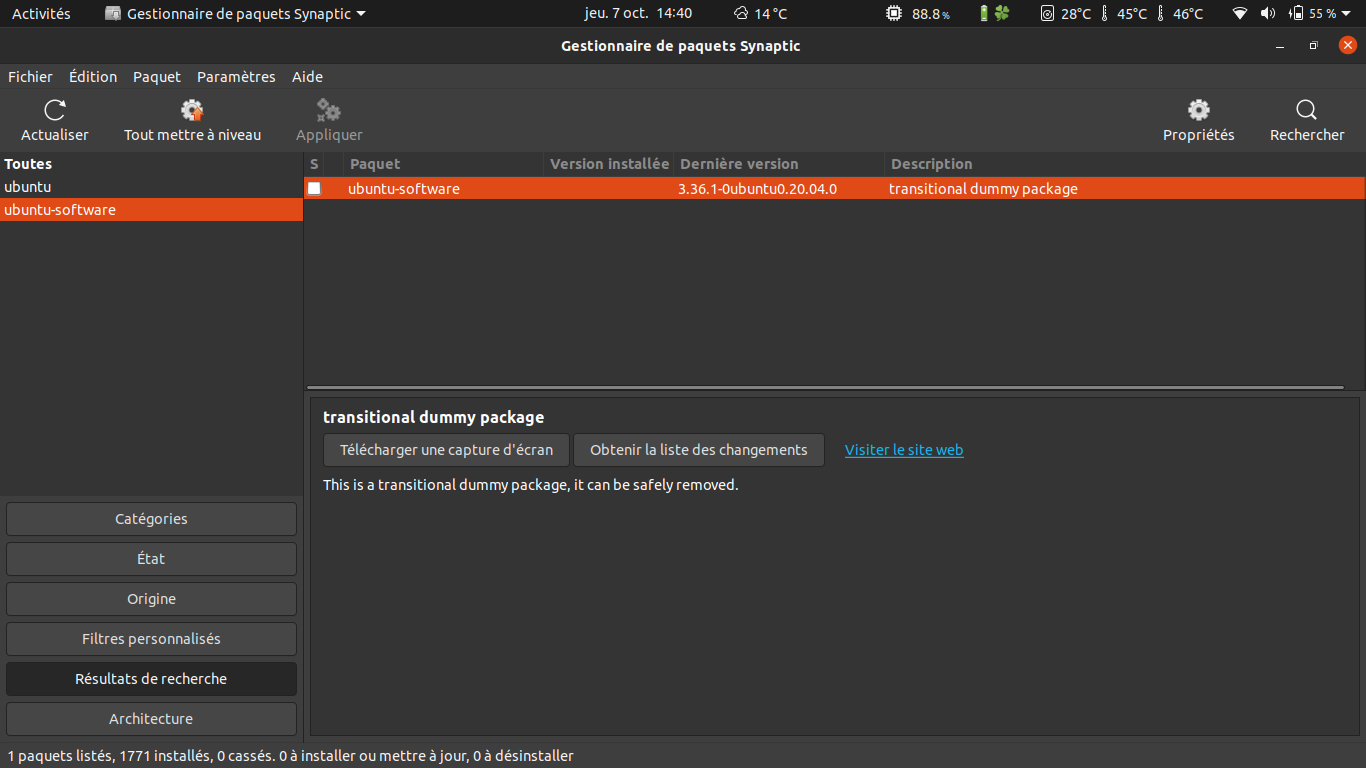The image size is (1366, 768).
Task: Click the horizontal scrollbar under package list
Action: 825,387
